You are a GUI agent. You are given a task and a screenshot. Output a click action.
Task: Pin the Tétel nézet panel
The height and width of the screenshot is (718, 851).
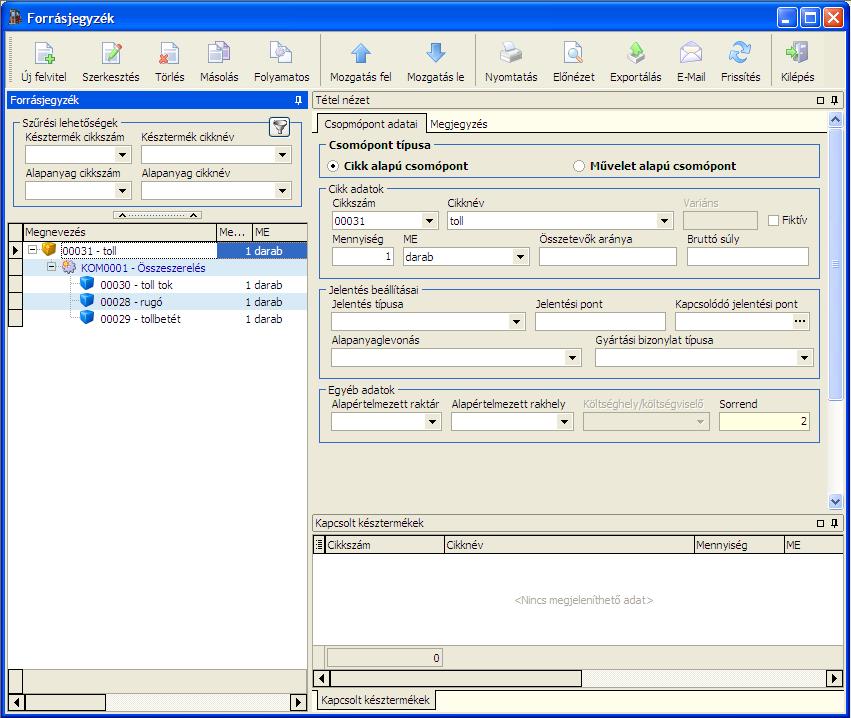click(834, 100)
